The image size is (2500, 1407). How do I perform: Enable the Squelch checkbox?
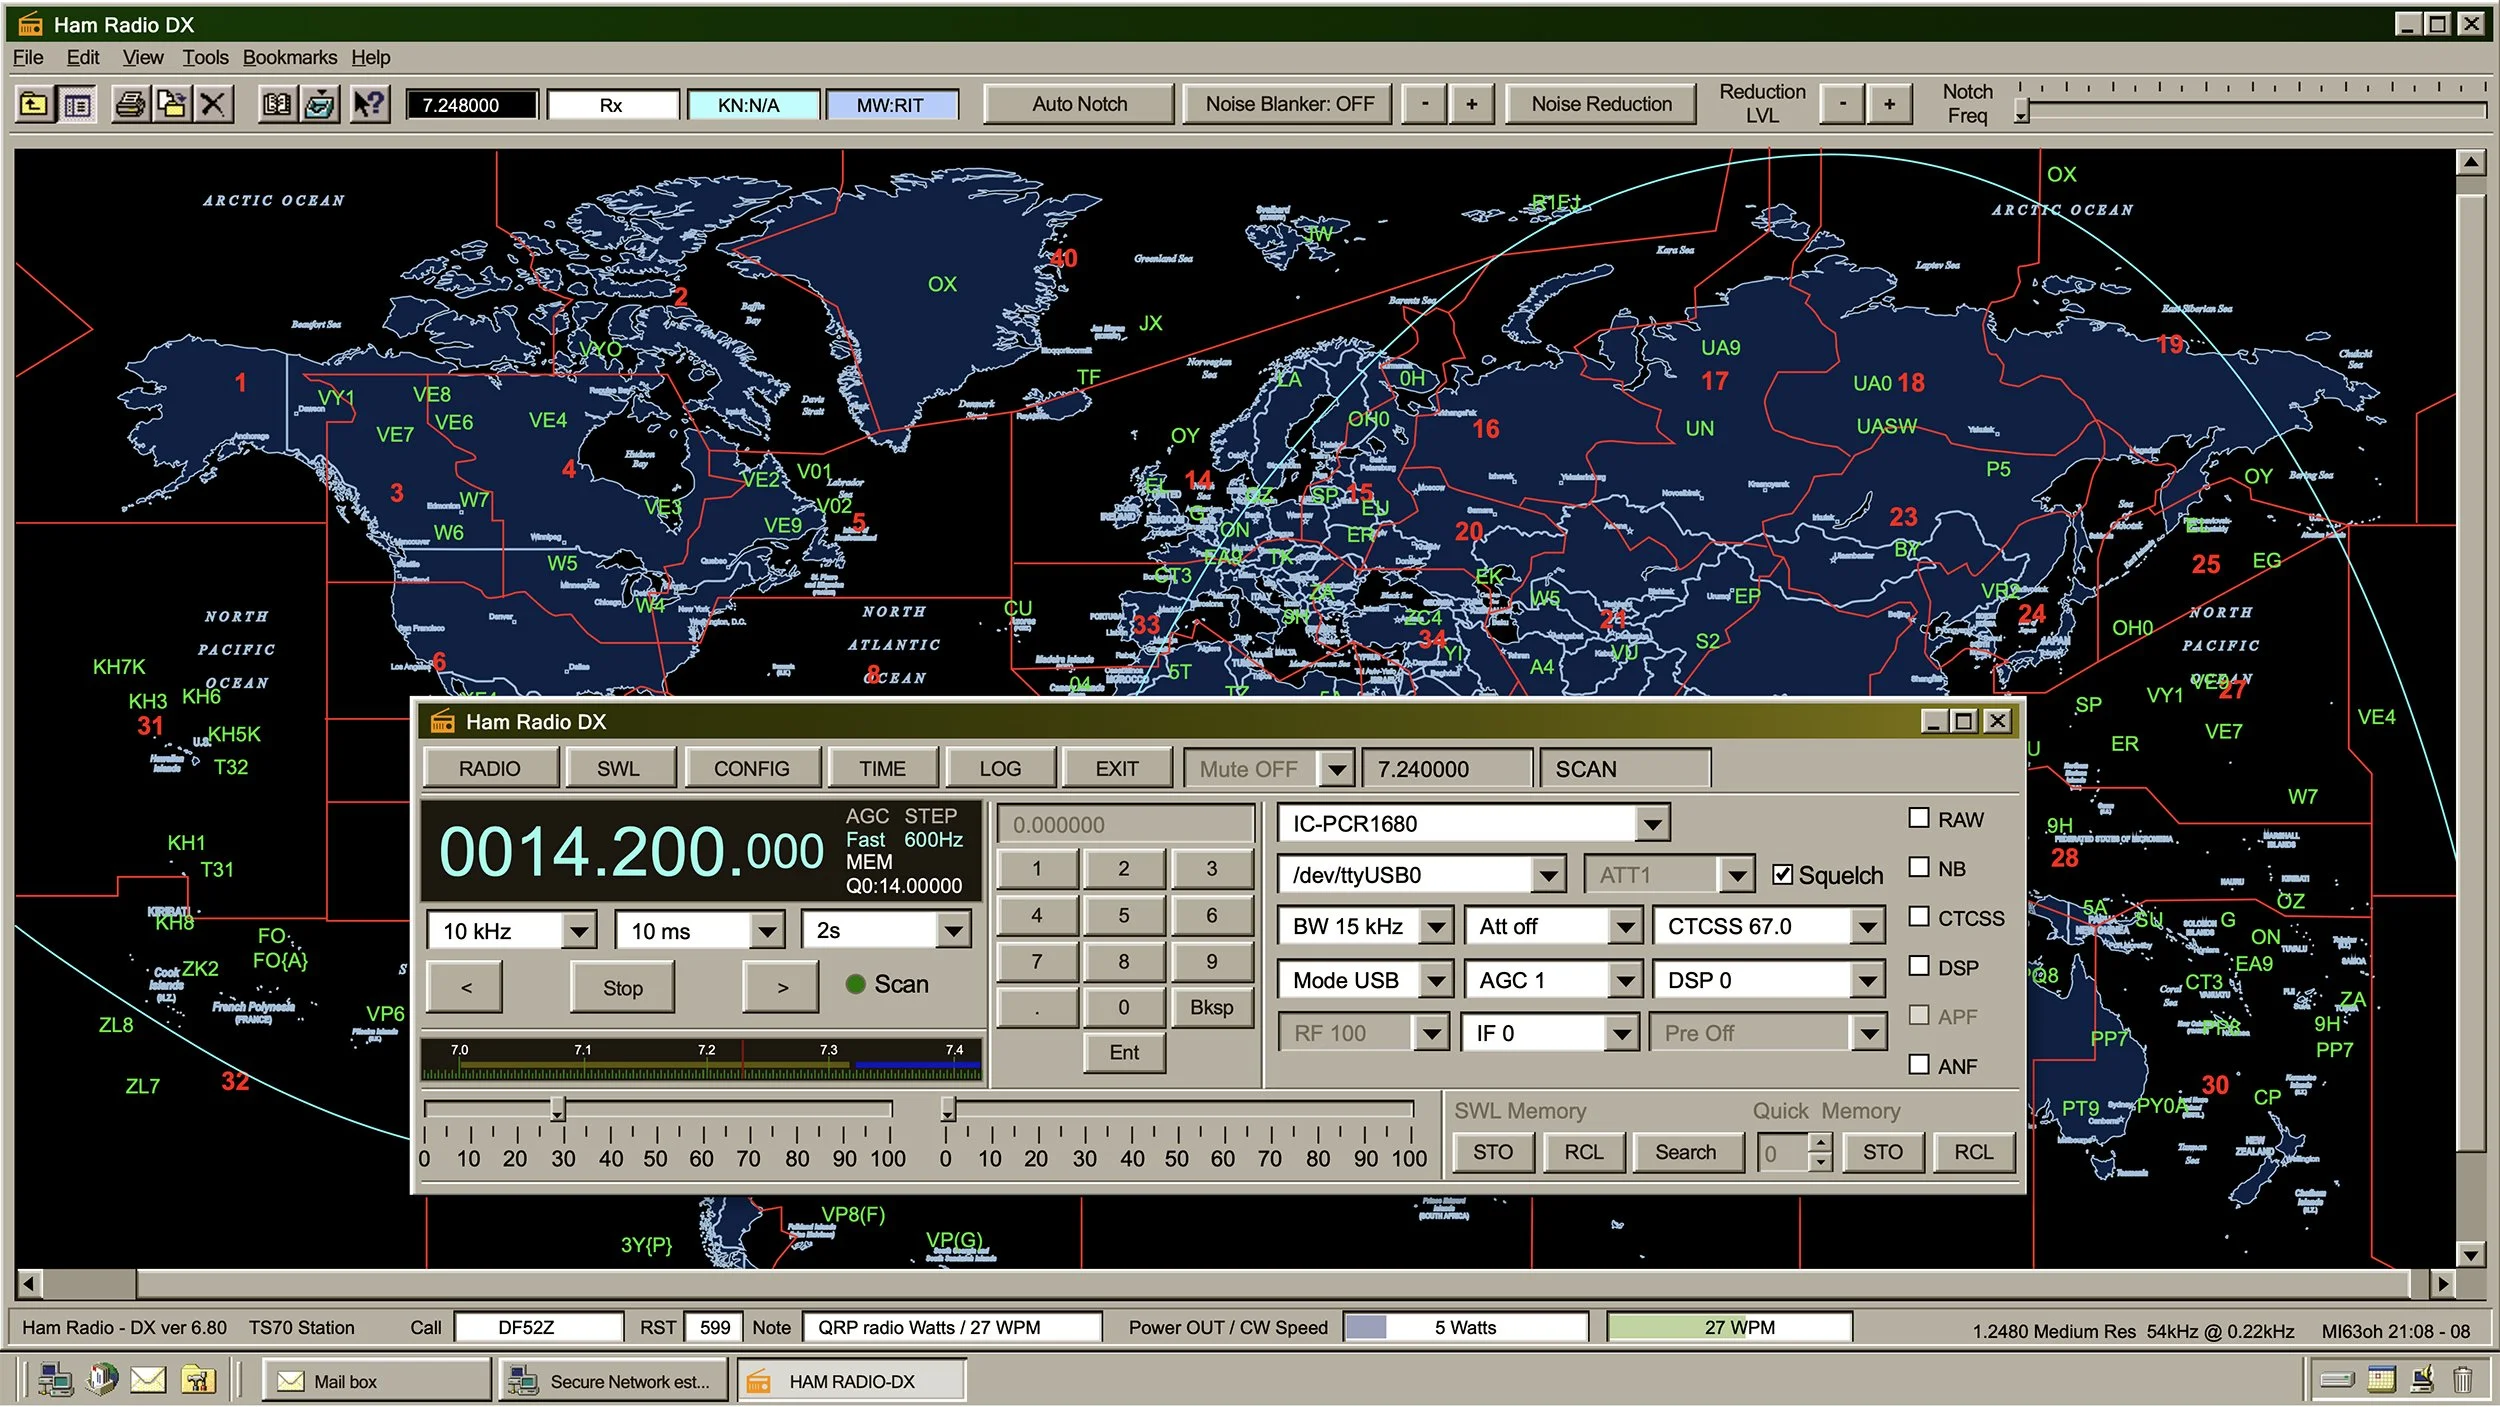coord(1784,874)
